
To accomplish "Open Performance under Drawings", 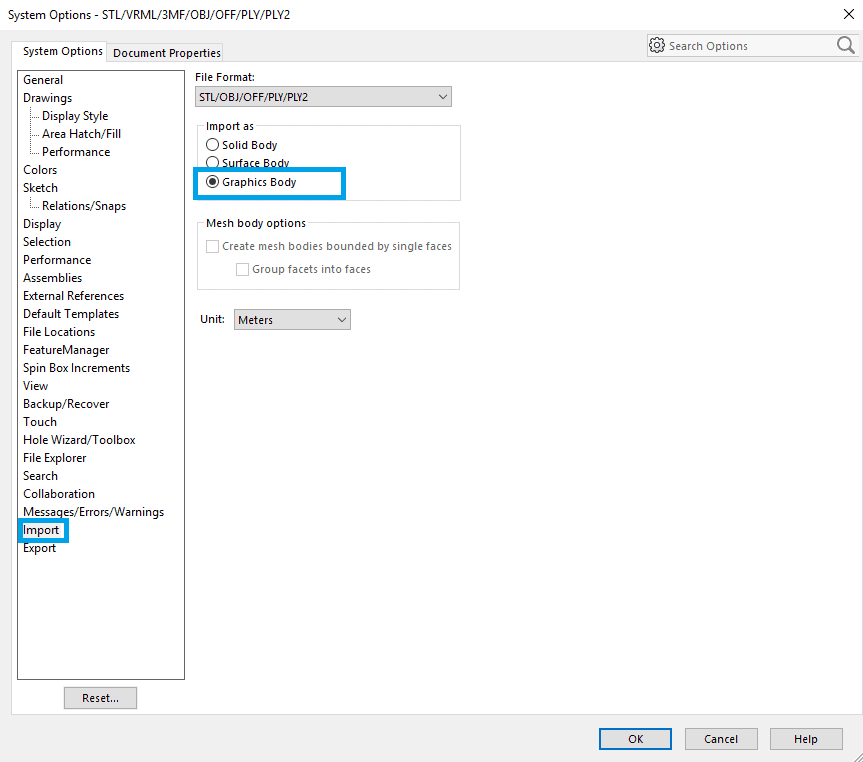I will (76, 152).
